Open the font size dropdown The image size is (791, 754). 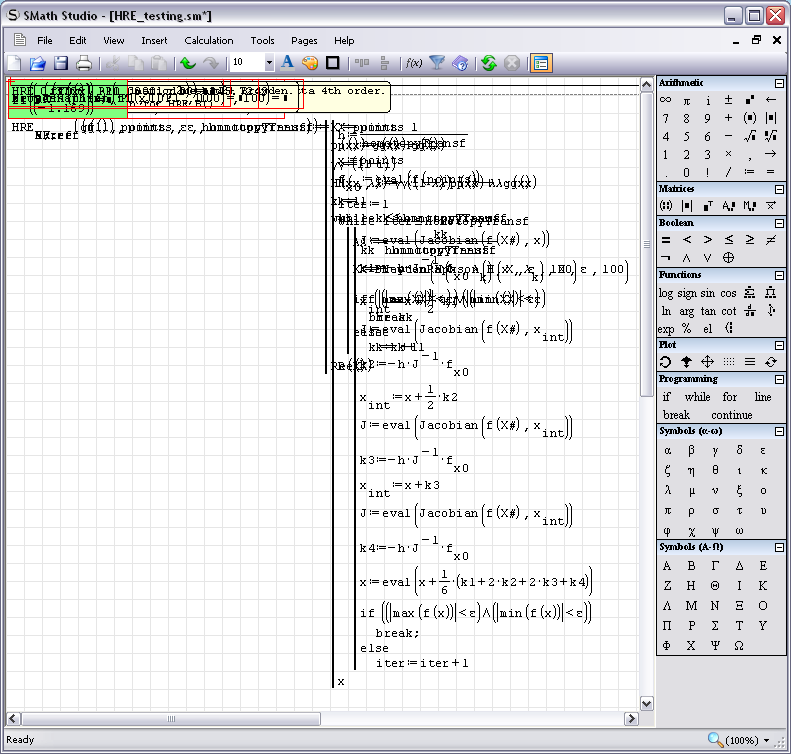click(x=268, y=63)
